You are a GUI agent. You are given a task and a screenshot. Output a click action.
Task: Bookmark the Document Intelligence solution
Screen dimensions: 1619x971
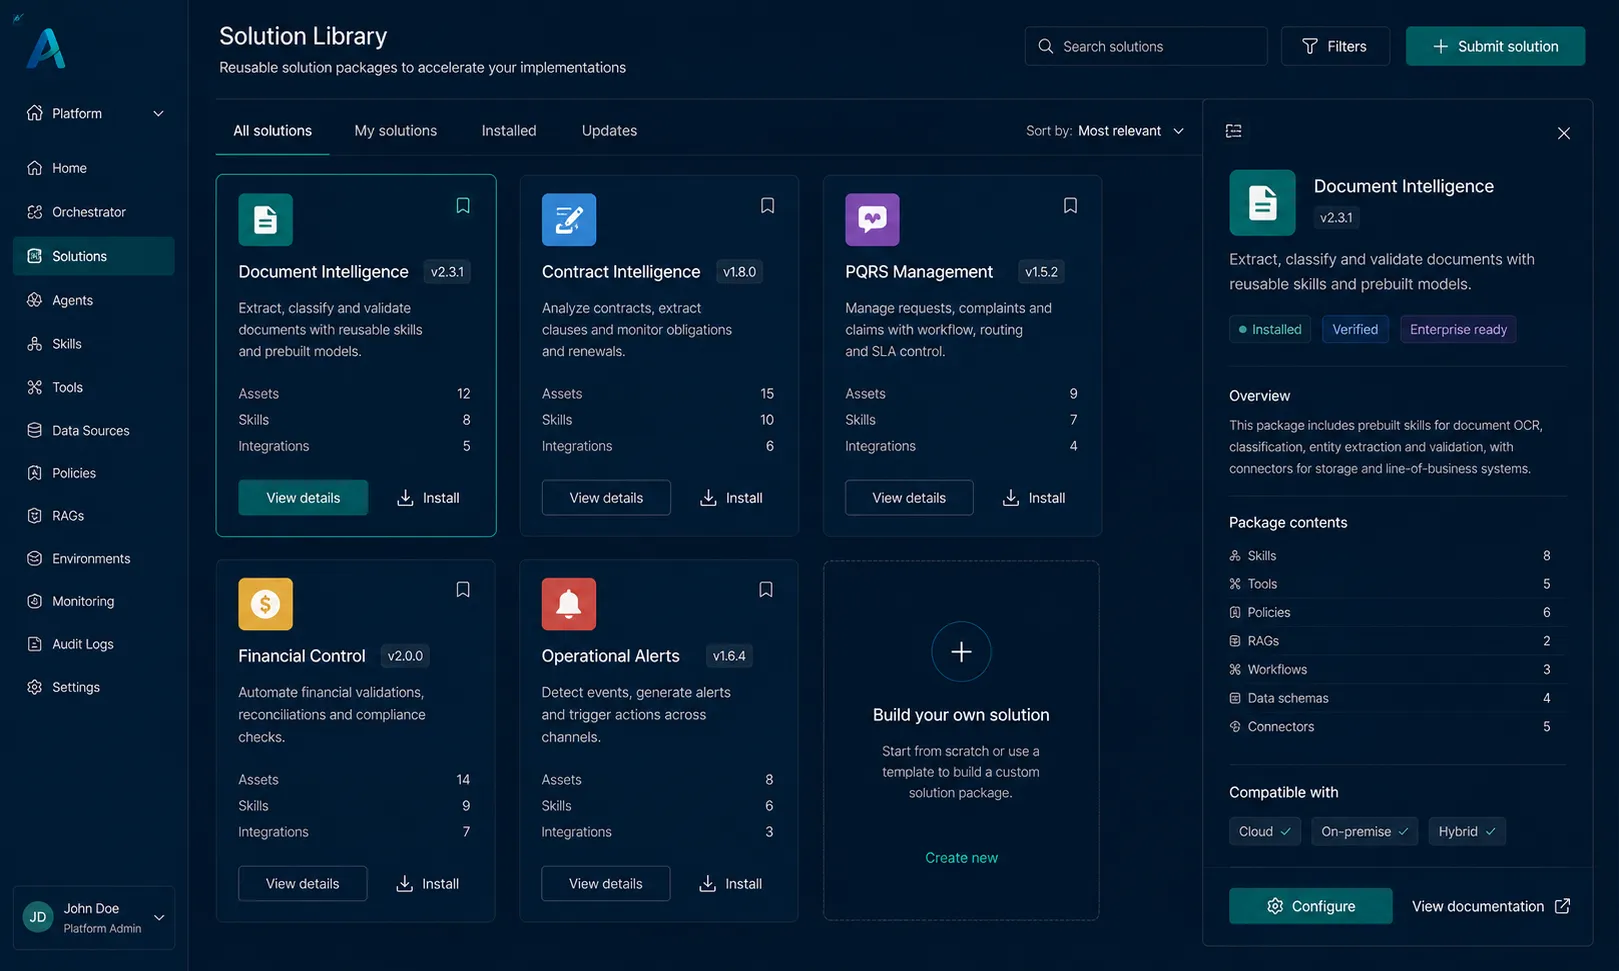(463, 205)
